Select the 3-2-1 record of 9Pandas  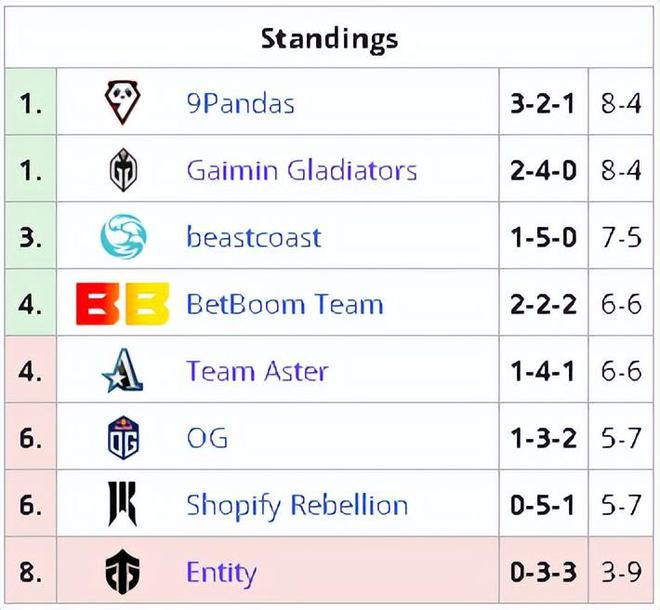[x=543, y=104]
